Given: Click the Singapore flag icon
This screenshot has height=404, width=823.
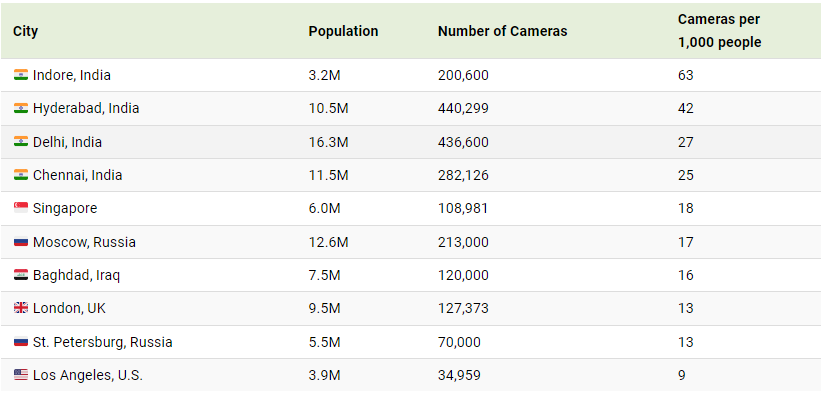Looking at the screenshot, I should pyautogui.click(x=21, y=208).
